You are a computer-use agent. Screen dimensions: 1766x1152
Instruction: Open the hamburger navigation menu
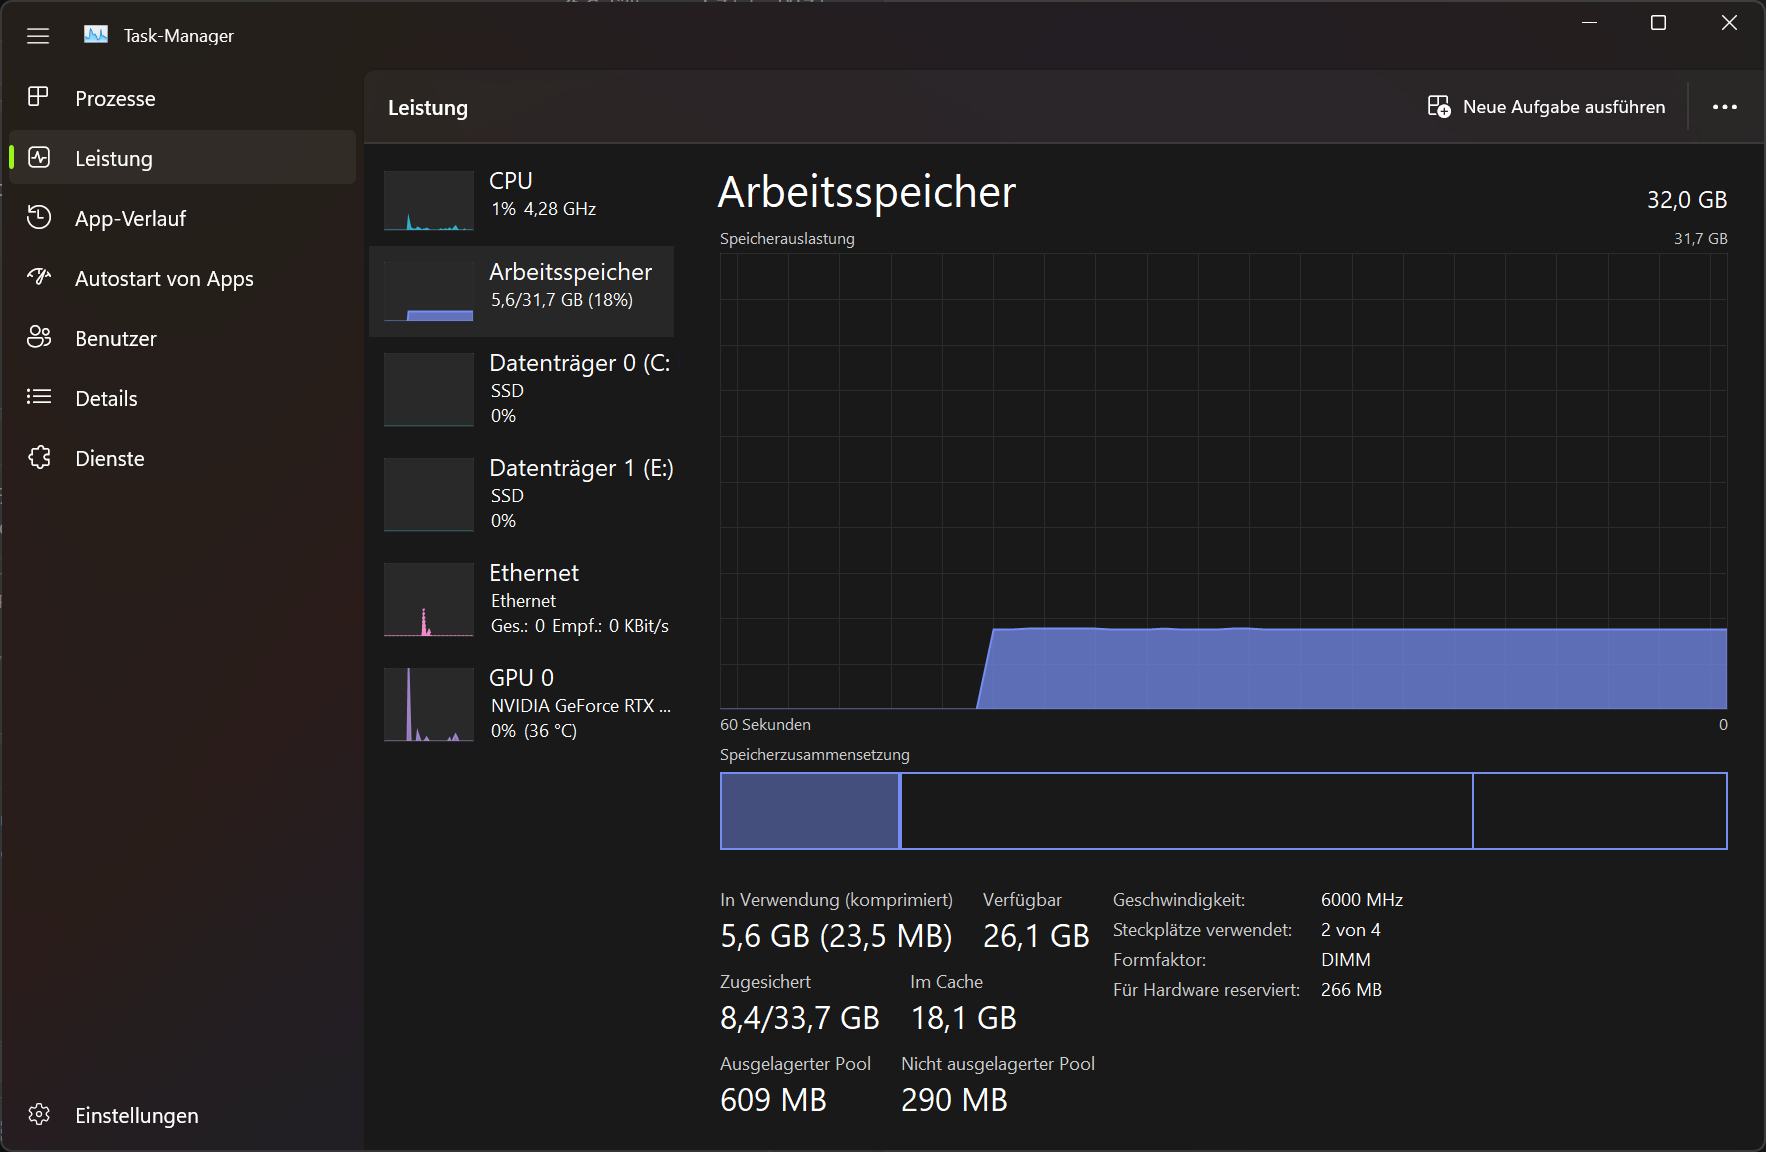(x=38, y=36)
